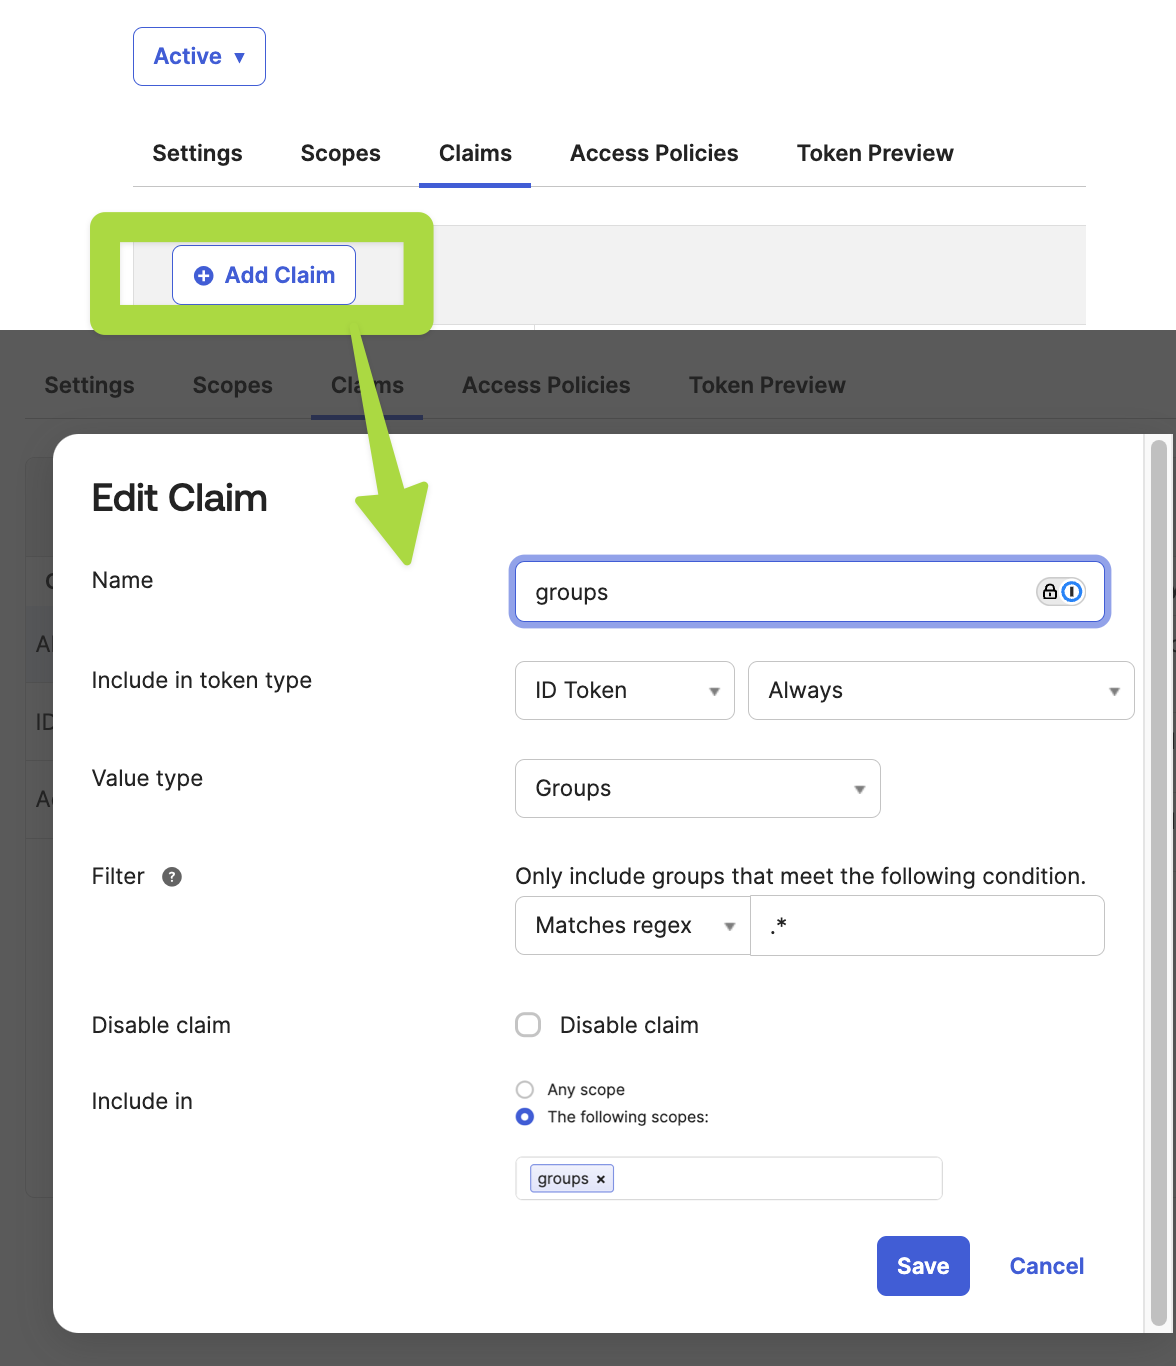This screenshot has width=1176, height=1366.
Task: Switch to the Scopes tab
Action: coord(340,154)
